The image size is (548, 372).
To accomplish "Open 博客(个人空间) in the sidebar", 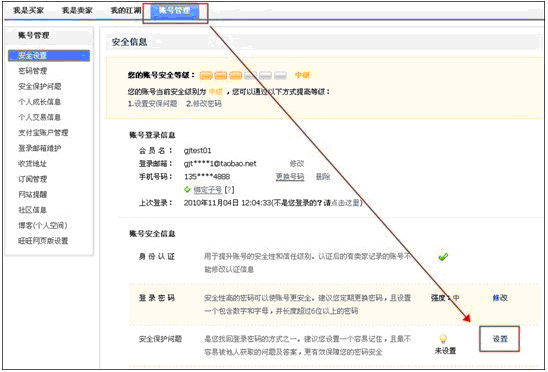I will coord(43,226).
